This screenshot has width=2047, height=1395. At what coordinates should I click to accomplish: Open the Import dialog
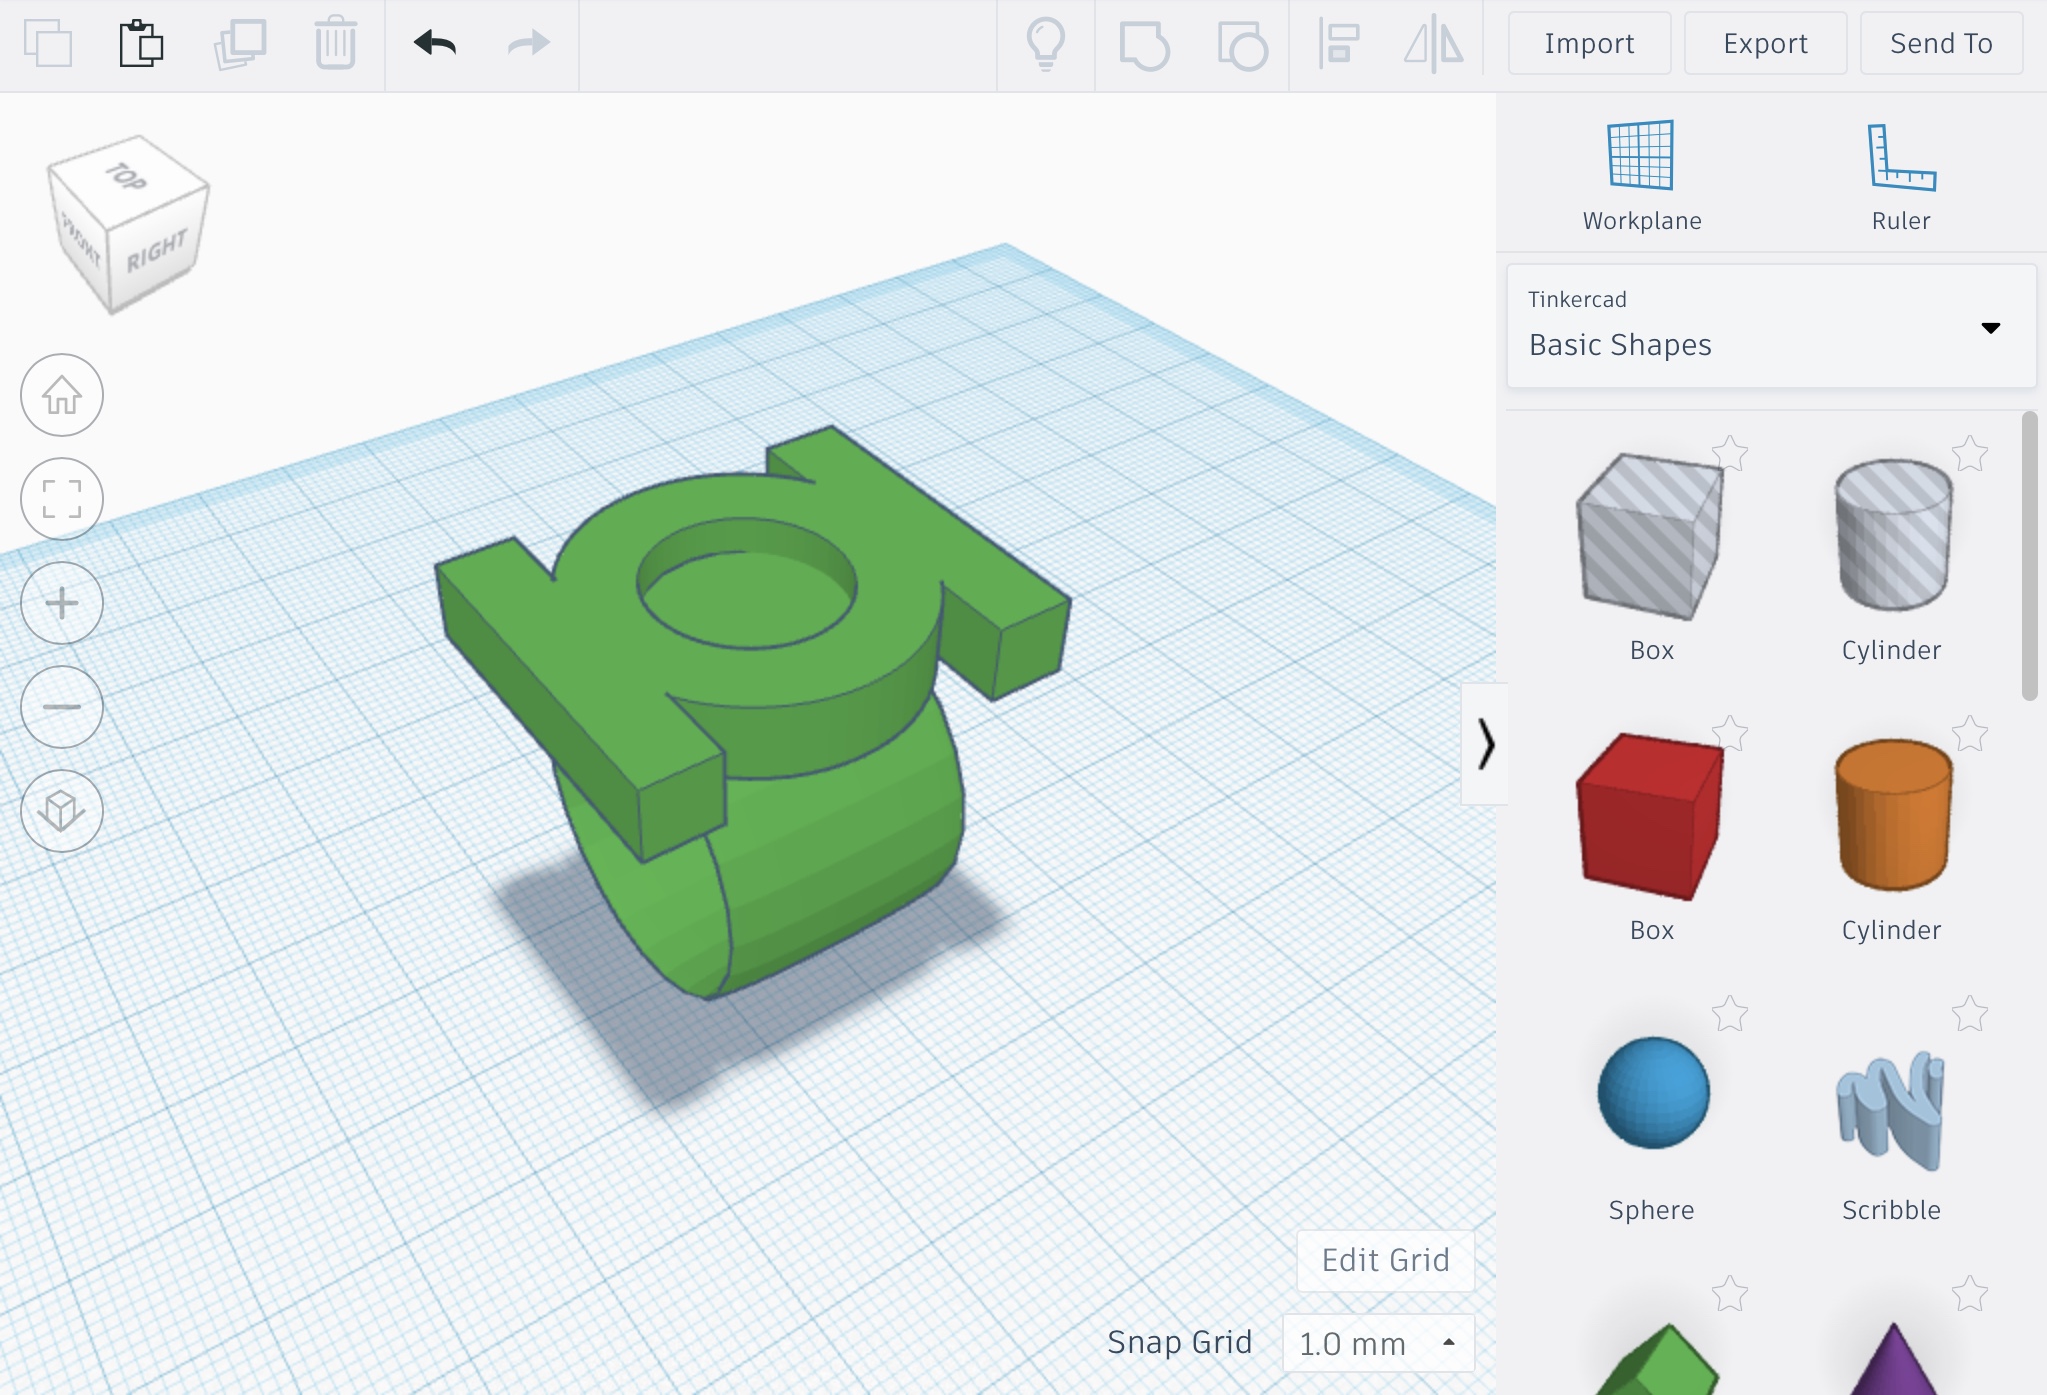[1589, 43]
